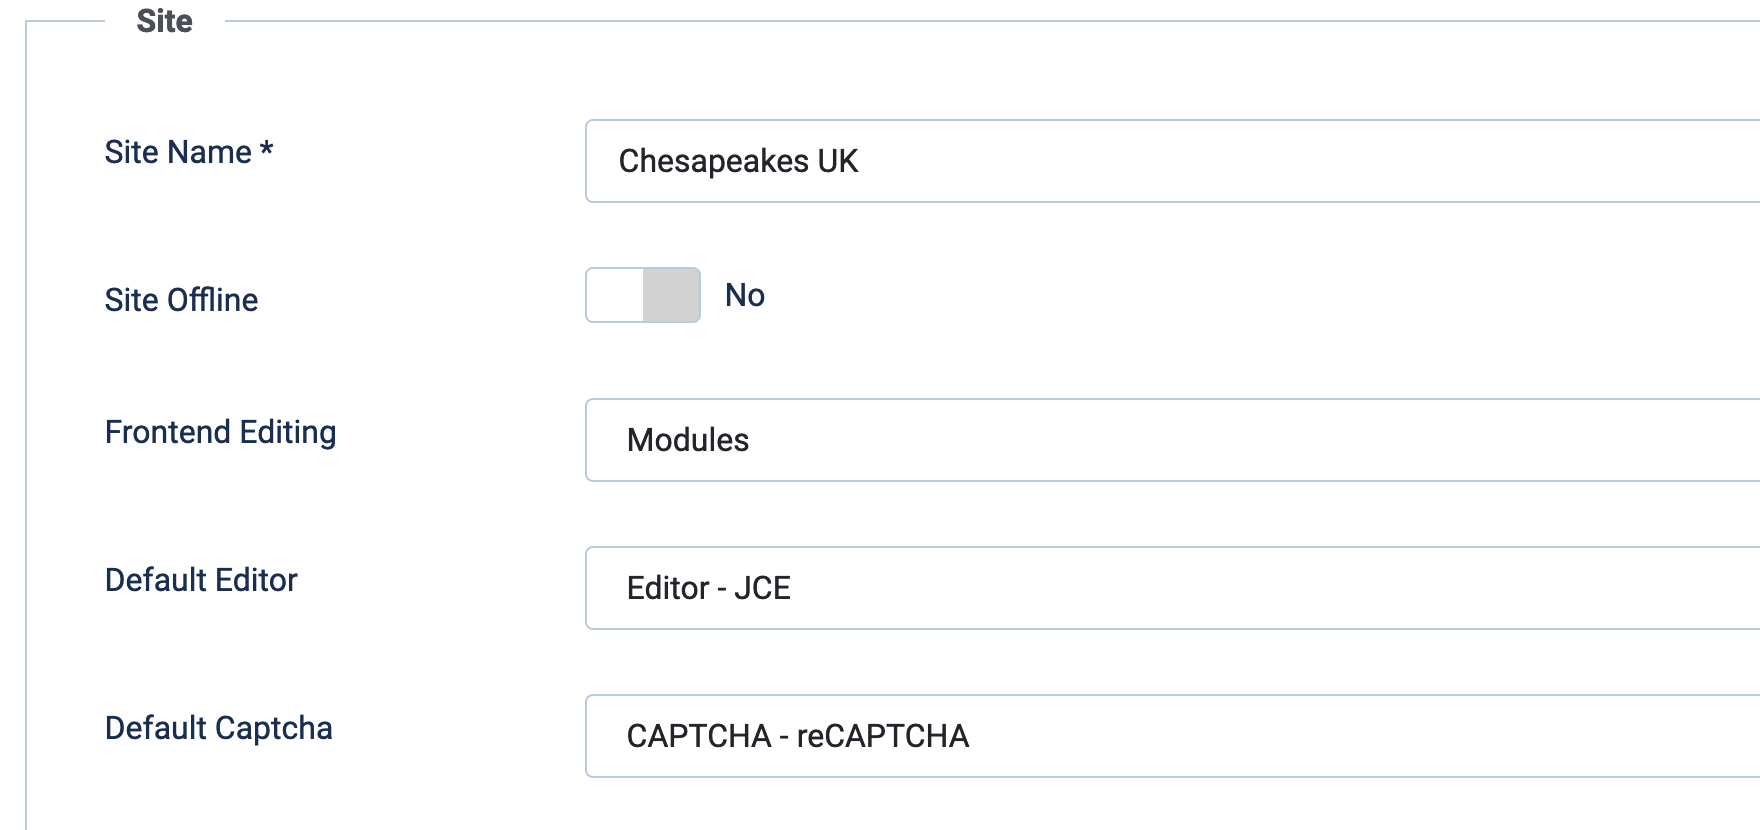This screenshot has width=1760, height=830.
Task: Open the Default Editor dropdown
Action: pos(1170,588)
